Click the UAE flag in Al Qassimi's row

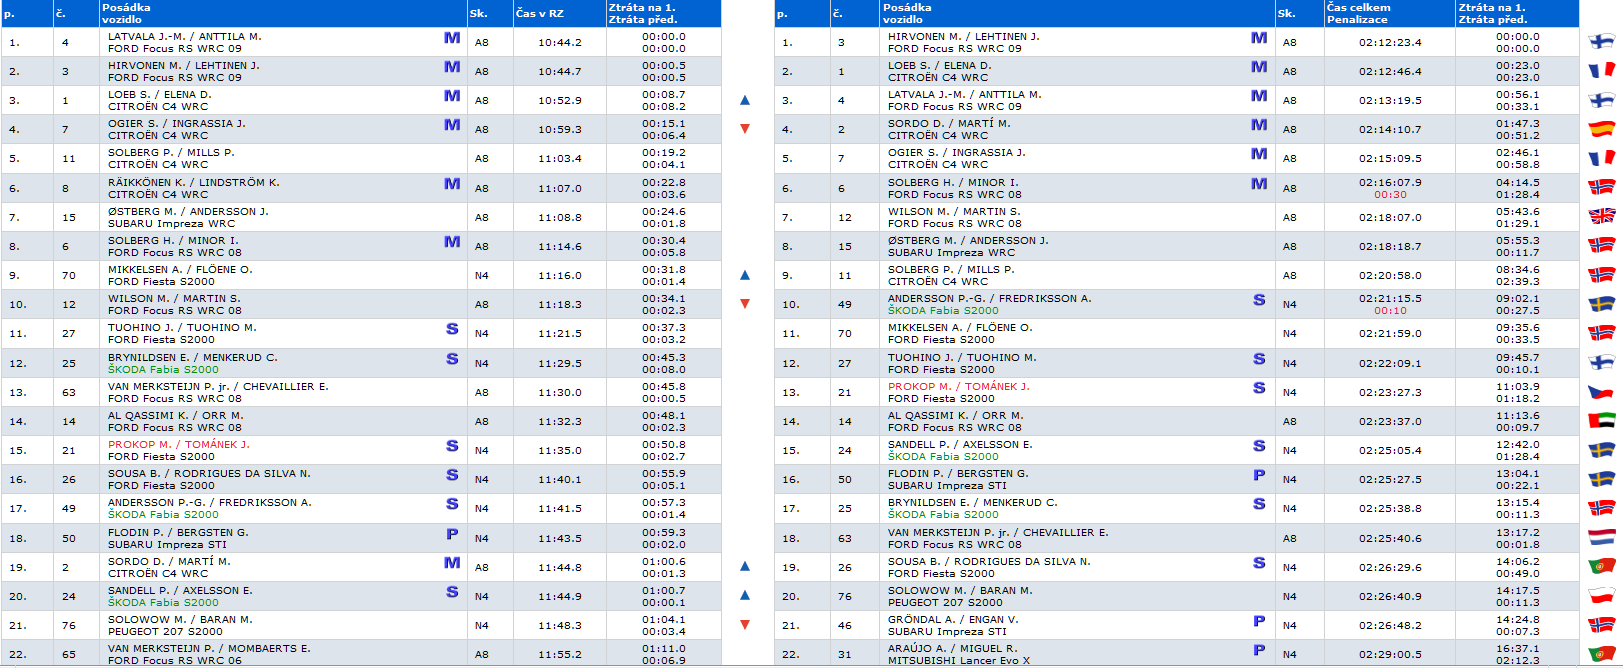(1601, 421)
